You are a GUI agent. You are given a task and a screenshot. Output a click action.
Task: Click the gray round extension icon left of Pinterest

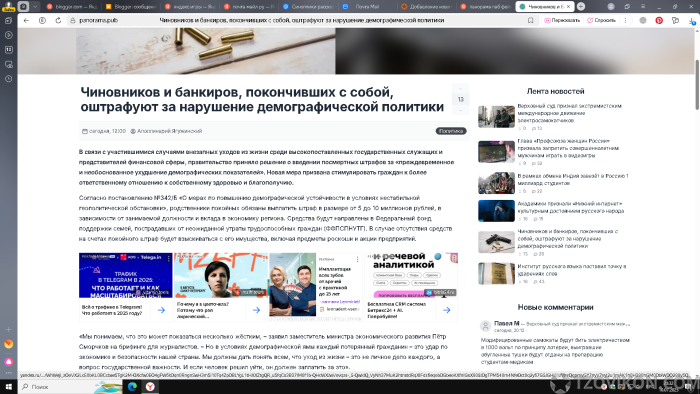[x=643, y=21]
